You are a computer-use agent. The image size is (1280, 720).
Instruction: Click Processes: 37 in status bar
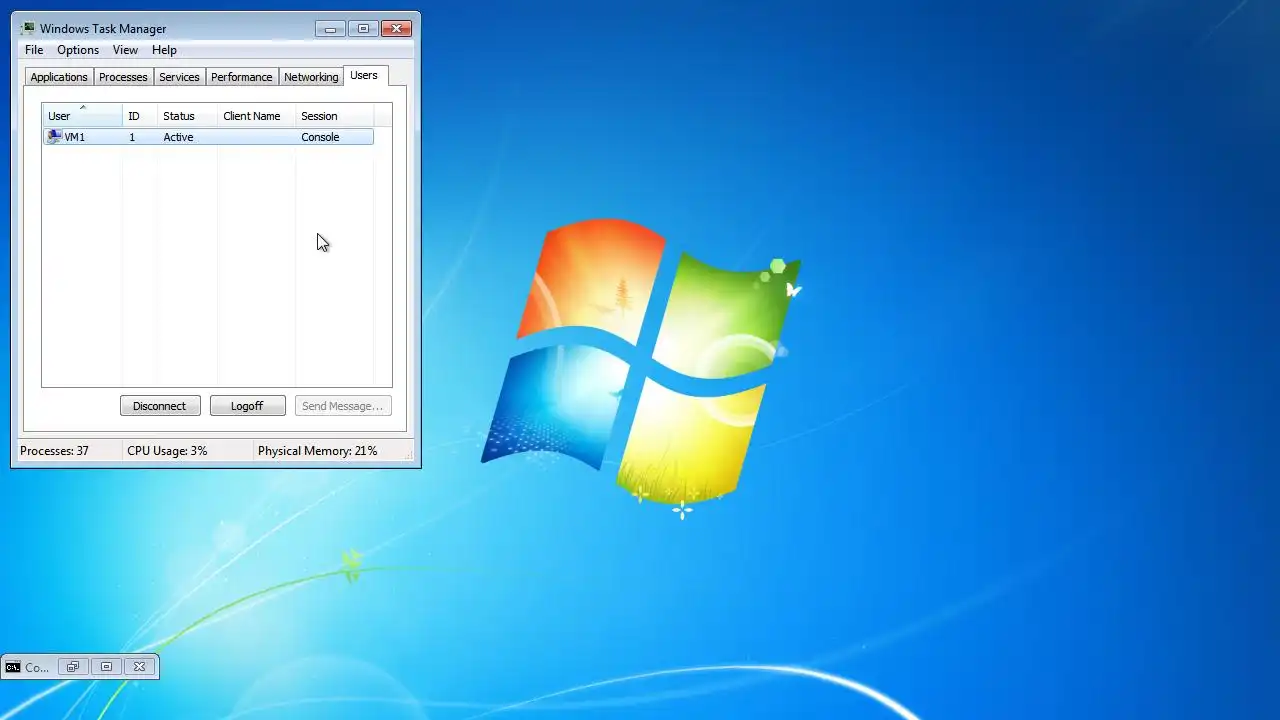[x=54, y=451]
